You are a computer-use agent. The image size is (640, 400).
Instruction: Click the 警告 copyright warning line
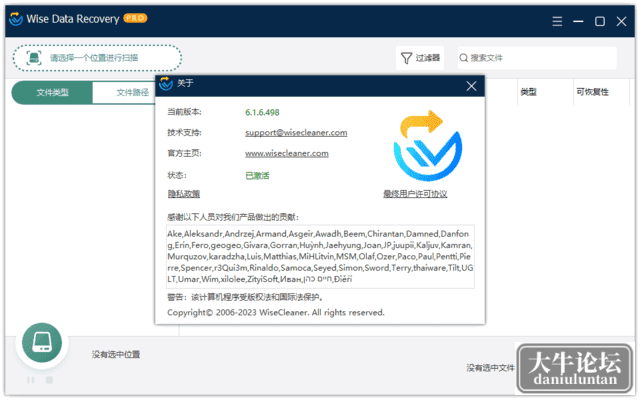246,297
